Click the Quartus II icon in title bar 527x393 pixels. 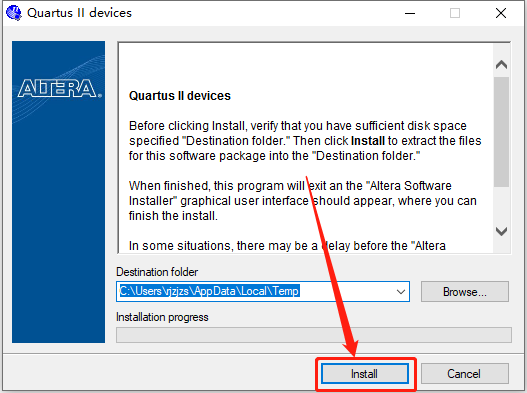(14, 13)
